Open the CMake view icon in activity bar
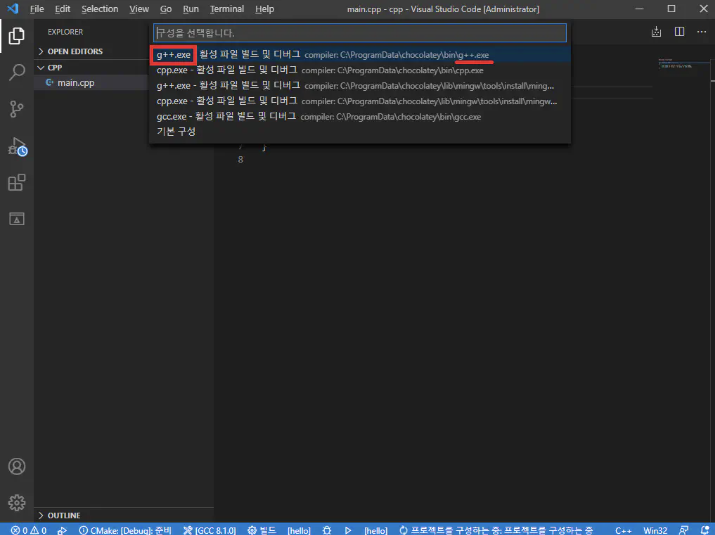Image resolution: width=715 pixels, height=535 pixels. pyautogui.click(x=16, y=218)
